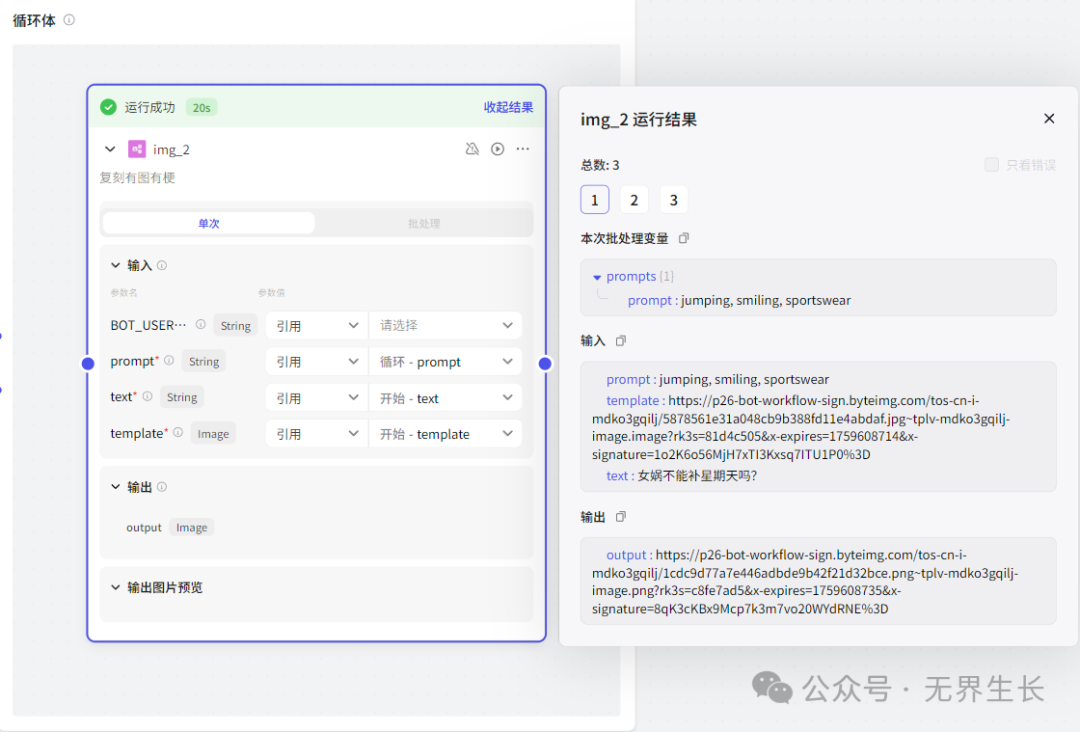
Task: Click the right output connector dot on node
Action: (x=545, y=363)
